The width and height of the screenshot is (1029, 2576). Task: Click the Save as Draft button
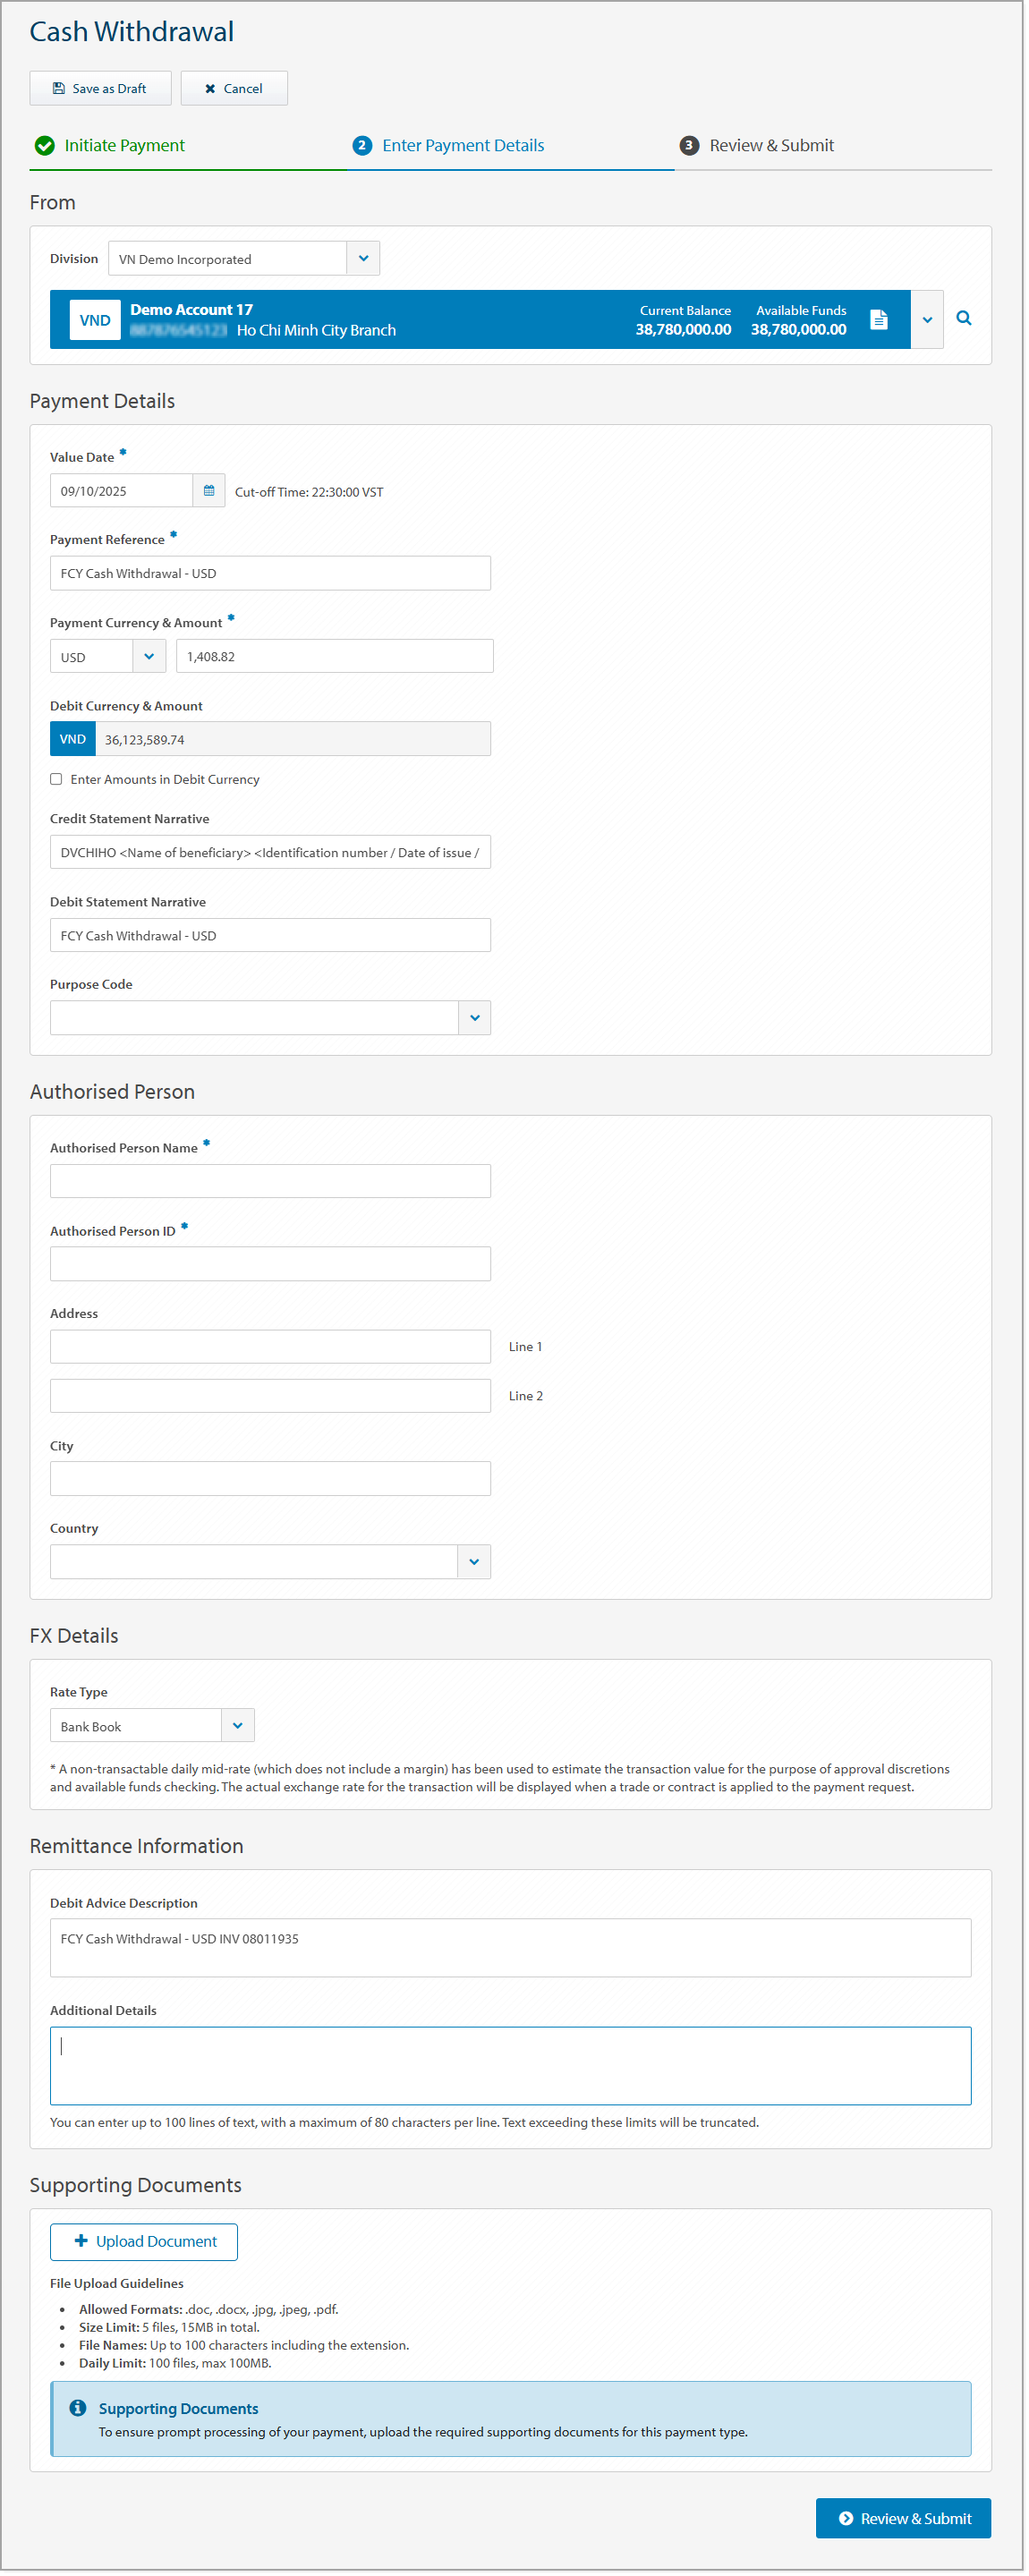(x=100, y=89)
